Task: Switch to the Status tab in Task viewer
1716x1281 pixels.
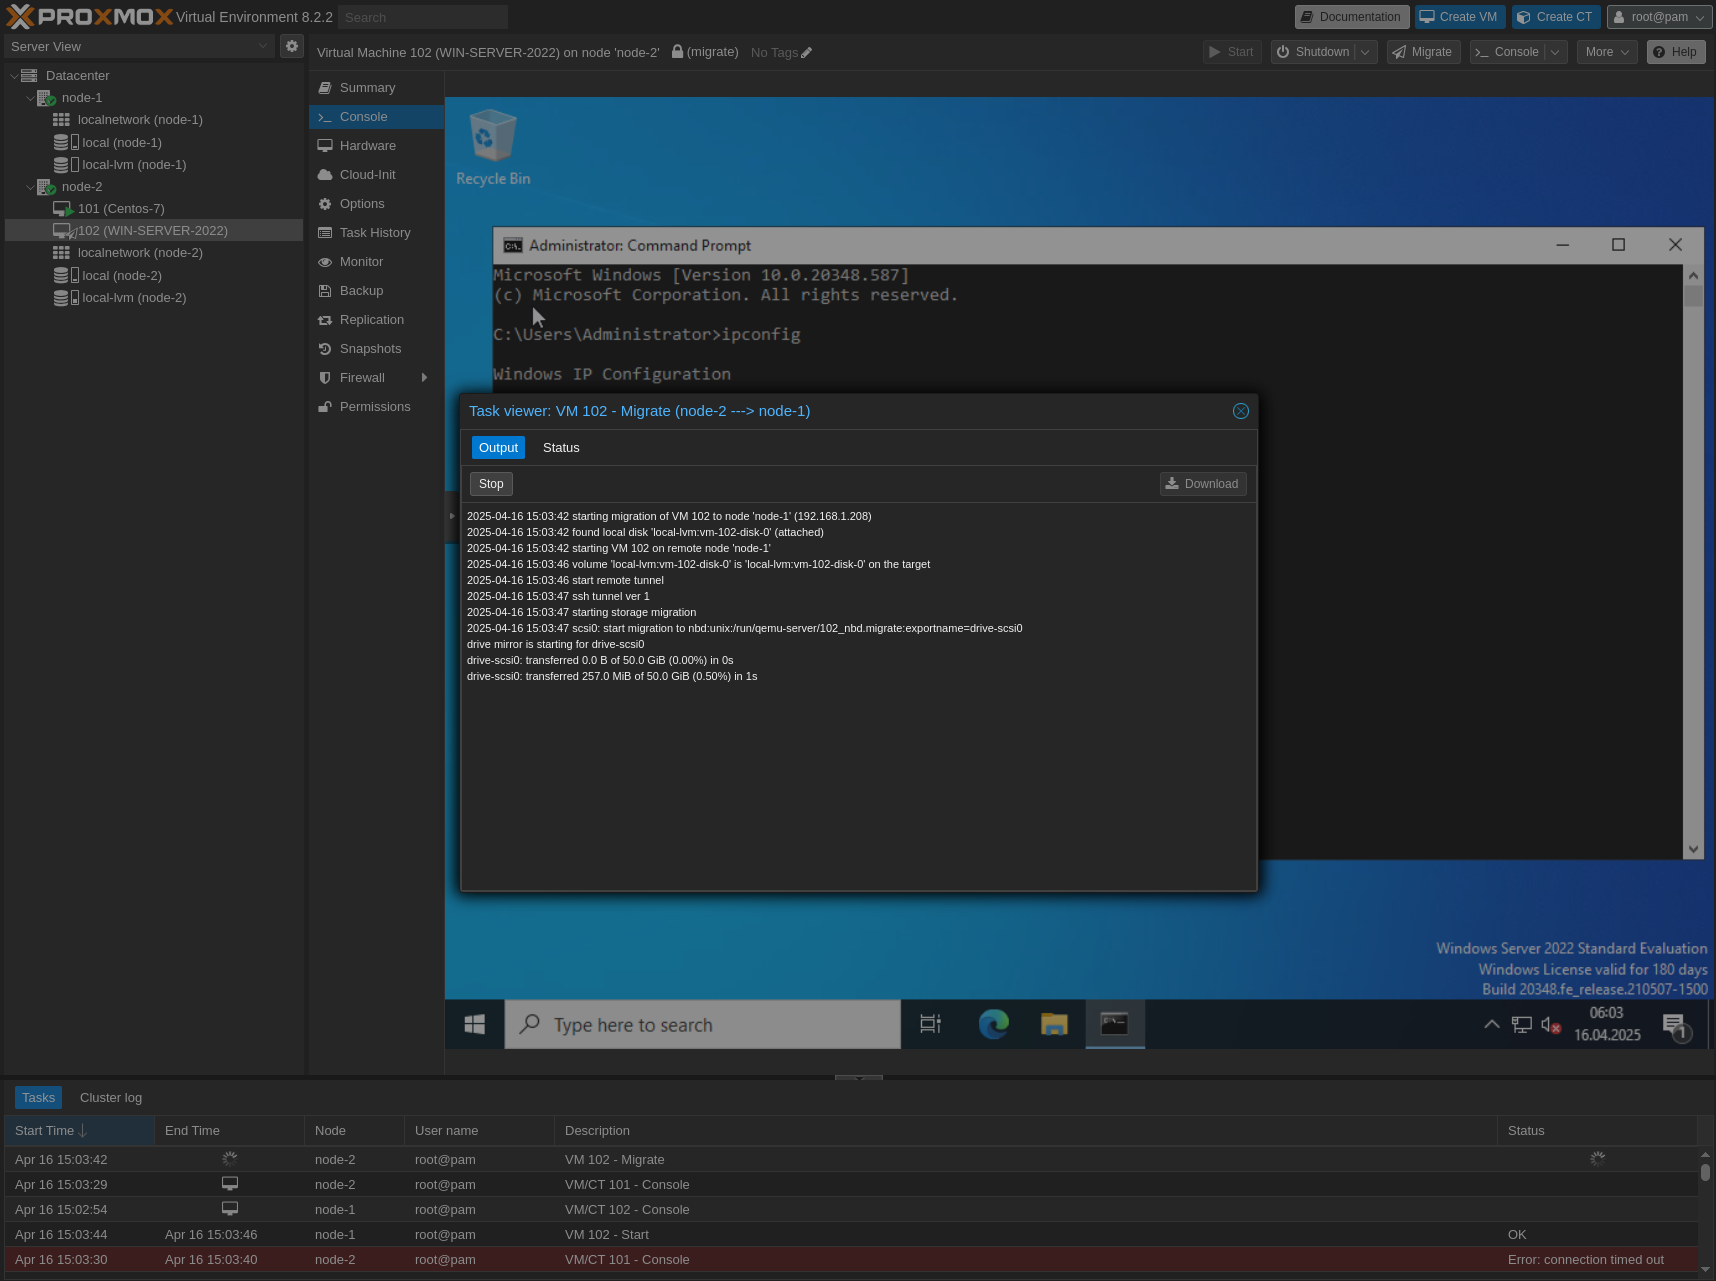Action: coord(560,447)
